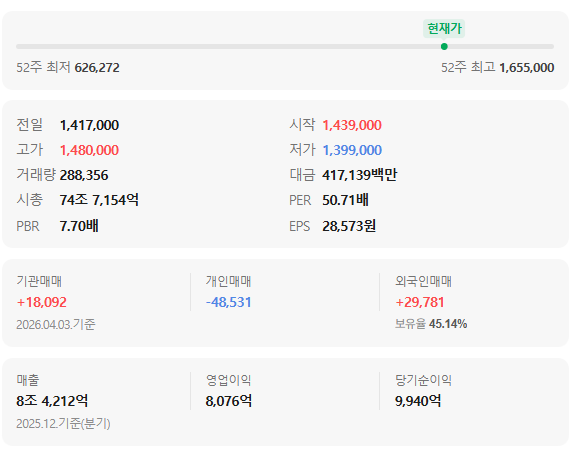
Task: Click the 보유율 45.14% text
Action: 431,324
